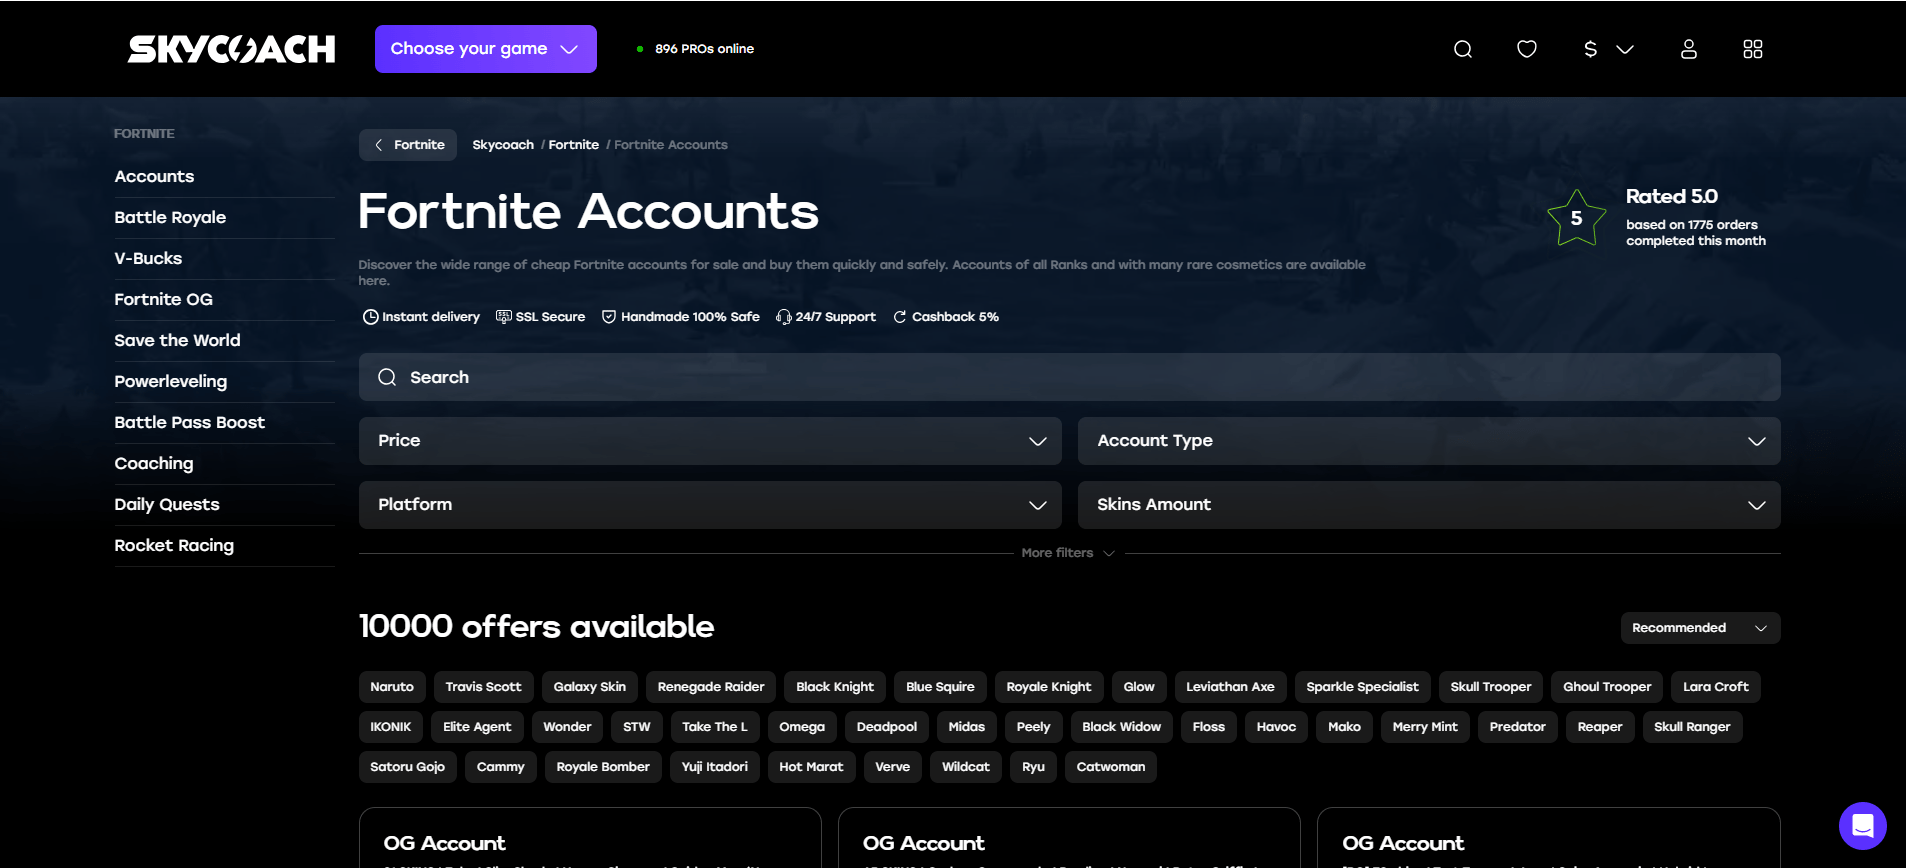Click the Skycoach breadcrumb link

[502, 145]
